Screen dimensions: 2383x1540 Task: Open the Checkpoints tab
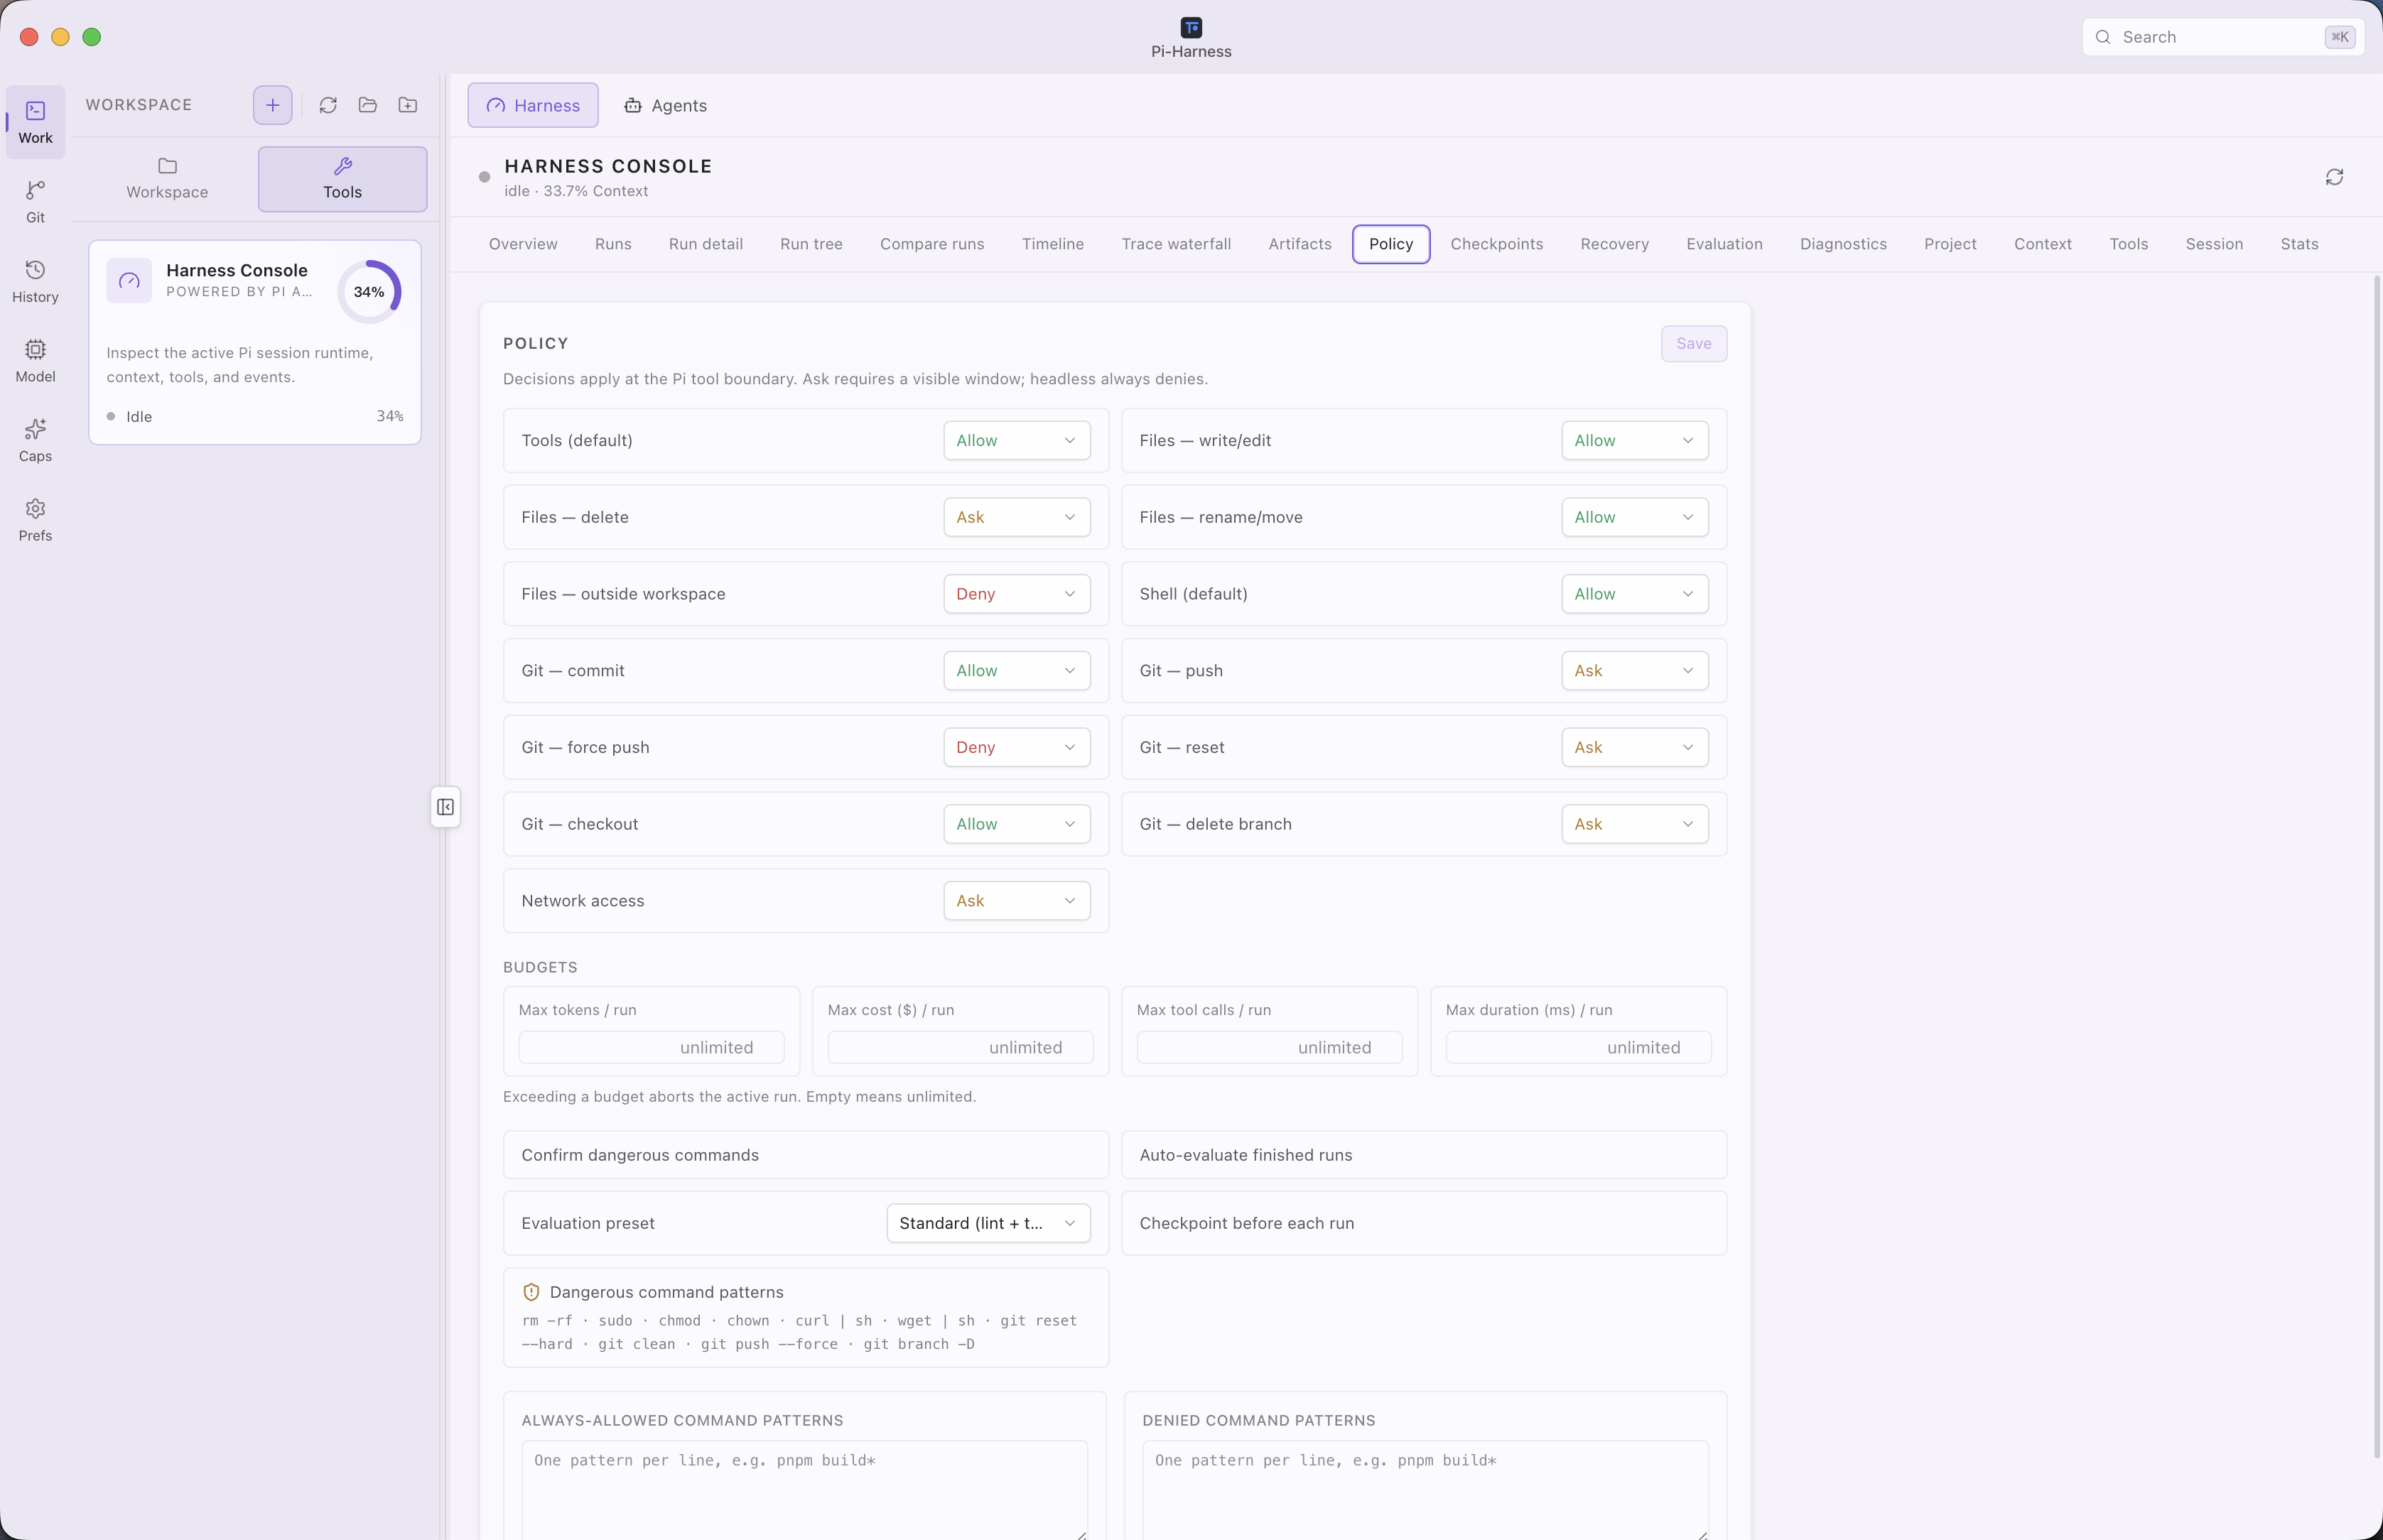point(1496,244)
